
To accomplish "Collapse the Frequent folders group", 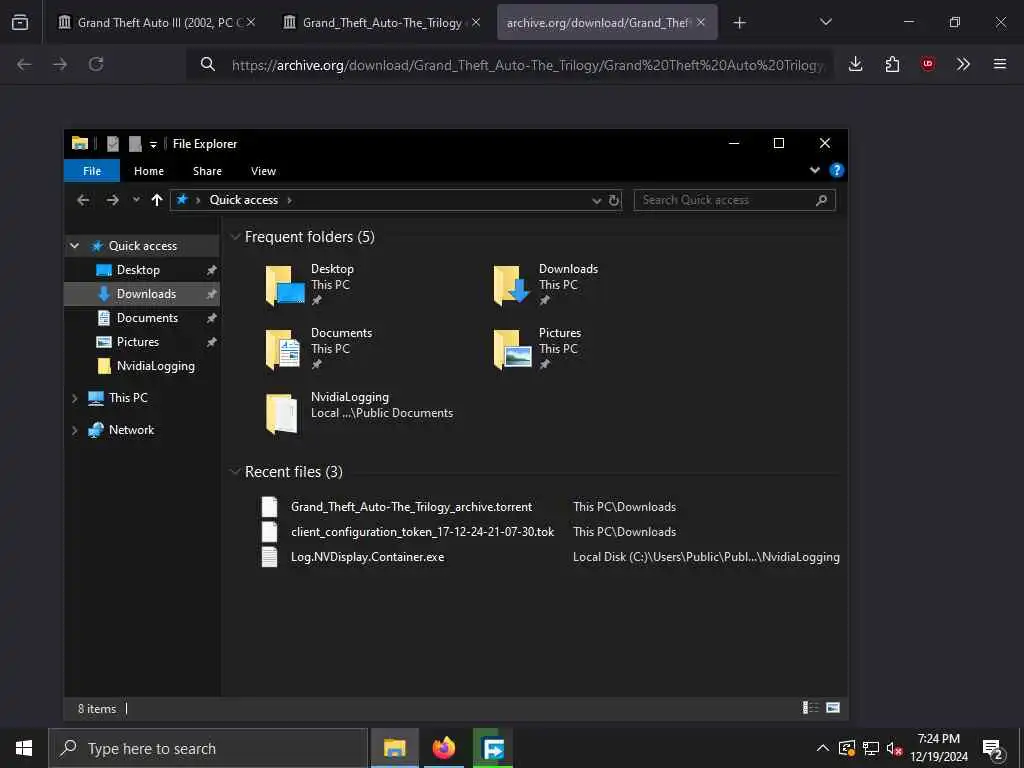I will pos(235,237).
